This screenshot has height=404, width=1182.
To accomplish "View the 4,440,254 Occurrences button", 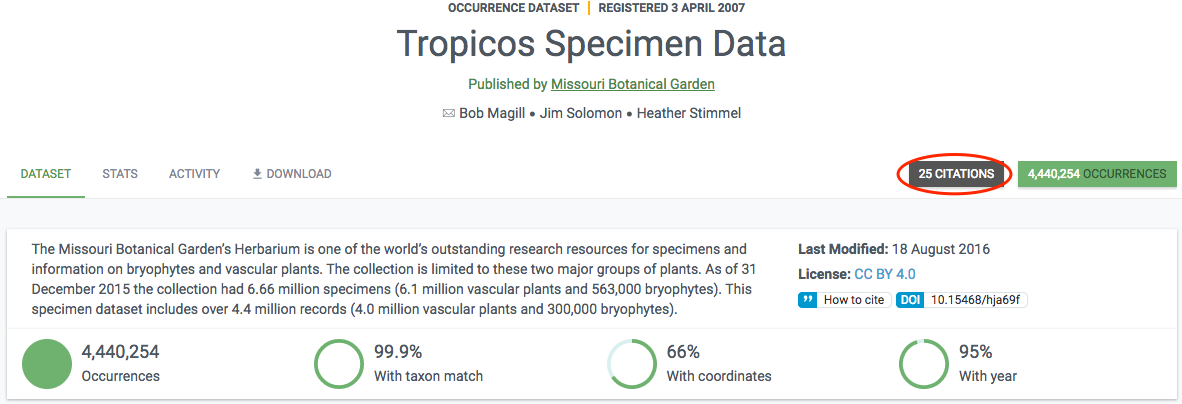I will coord(1097,173).
